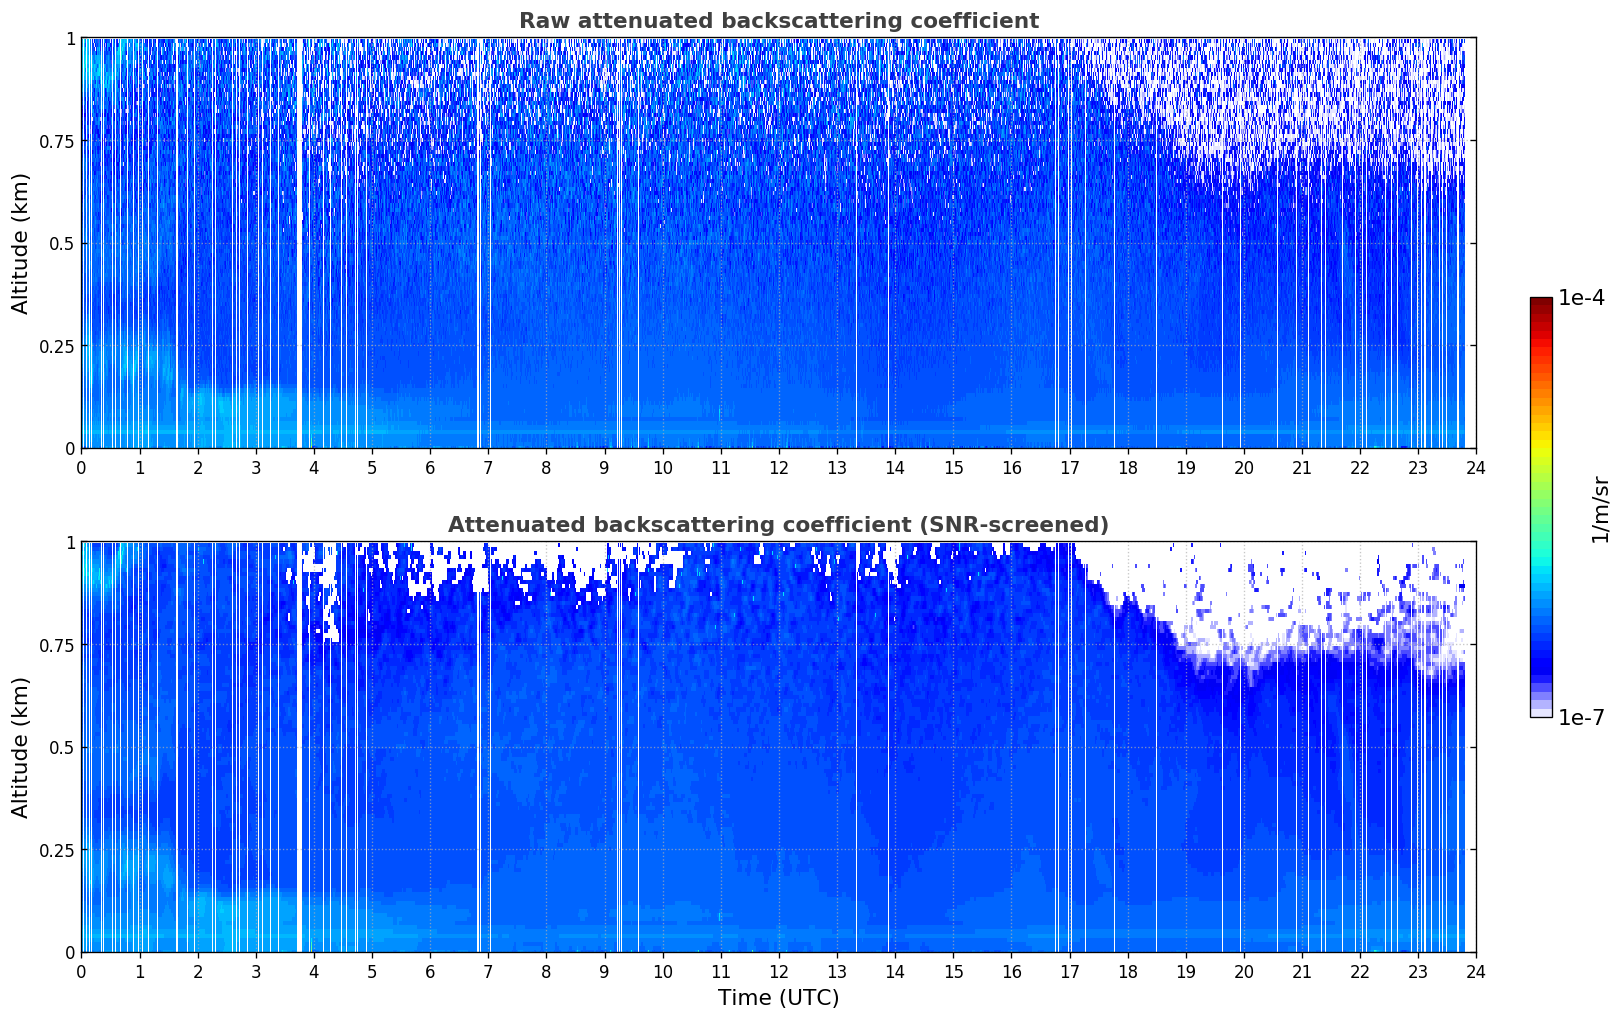Screen dimensions: 1621x1020
Task: Click hour tick 24 under the raw plot
Action: pyautogui.click(x=1476, y=467)
